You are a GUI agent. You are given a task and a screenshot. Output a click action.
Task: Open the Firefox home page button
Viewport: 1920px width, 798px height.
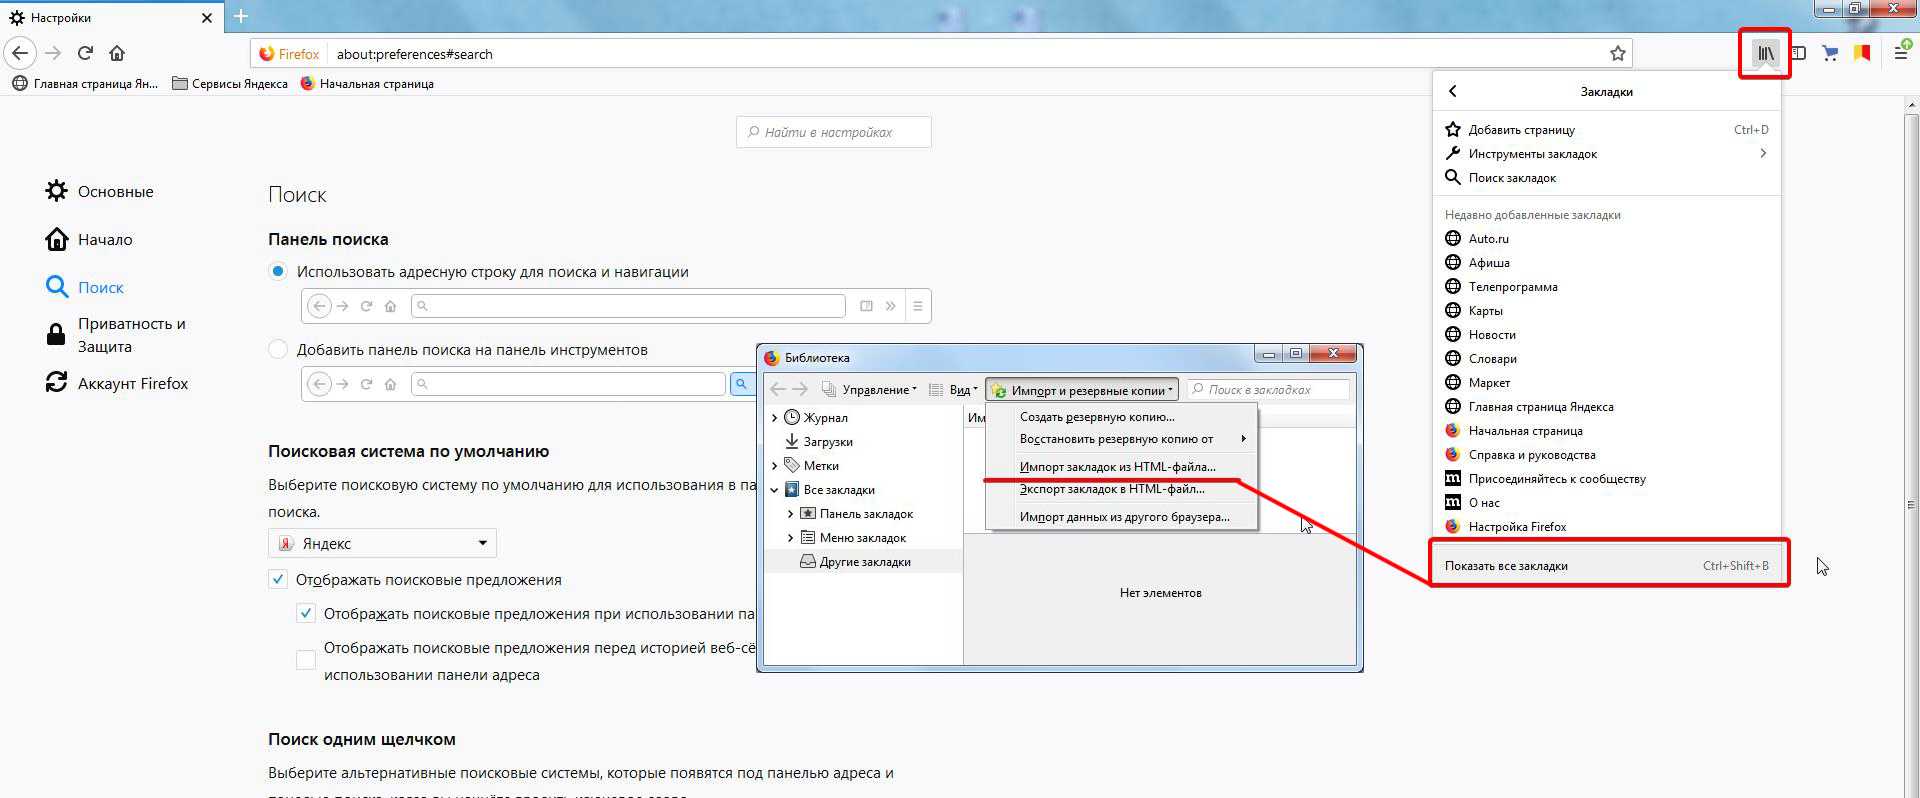tap(117, 53)
